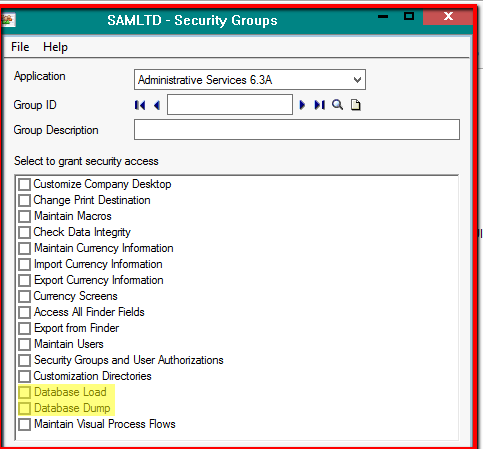
Task: Toggle Export from Finder checkbox
Action: 24,328
